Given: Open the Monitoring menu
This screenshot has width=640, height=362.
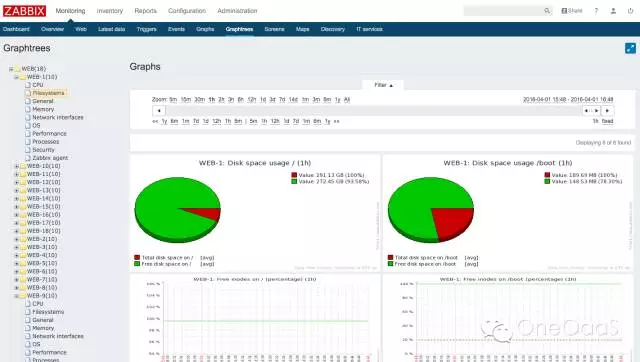Looking at the screenshot, I should pyautogui.click(x=70, y=11).
